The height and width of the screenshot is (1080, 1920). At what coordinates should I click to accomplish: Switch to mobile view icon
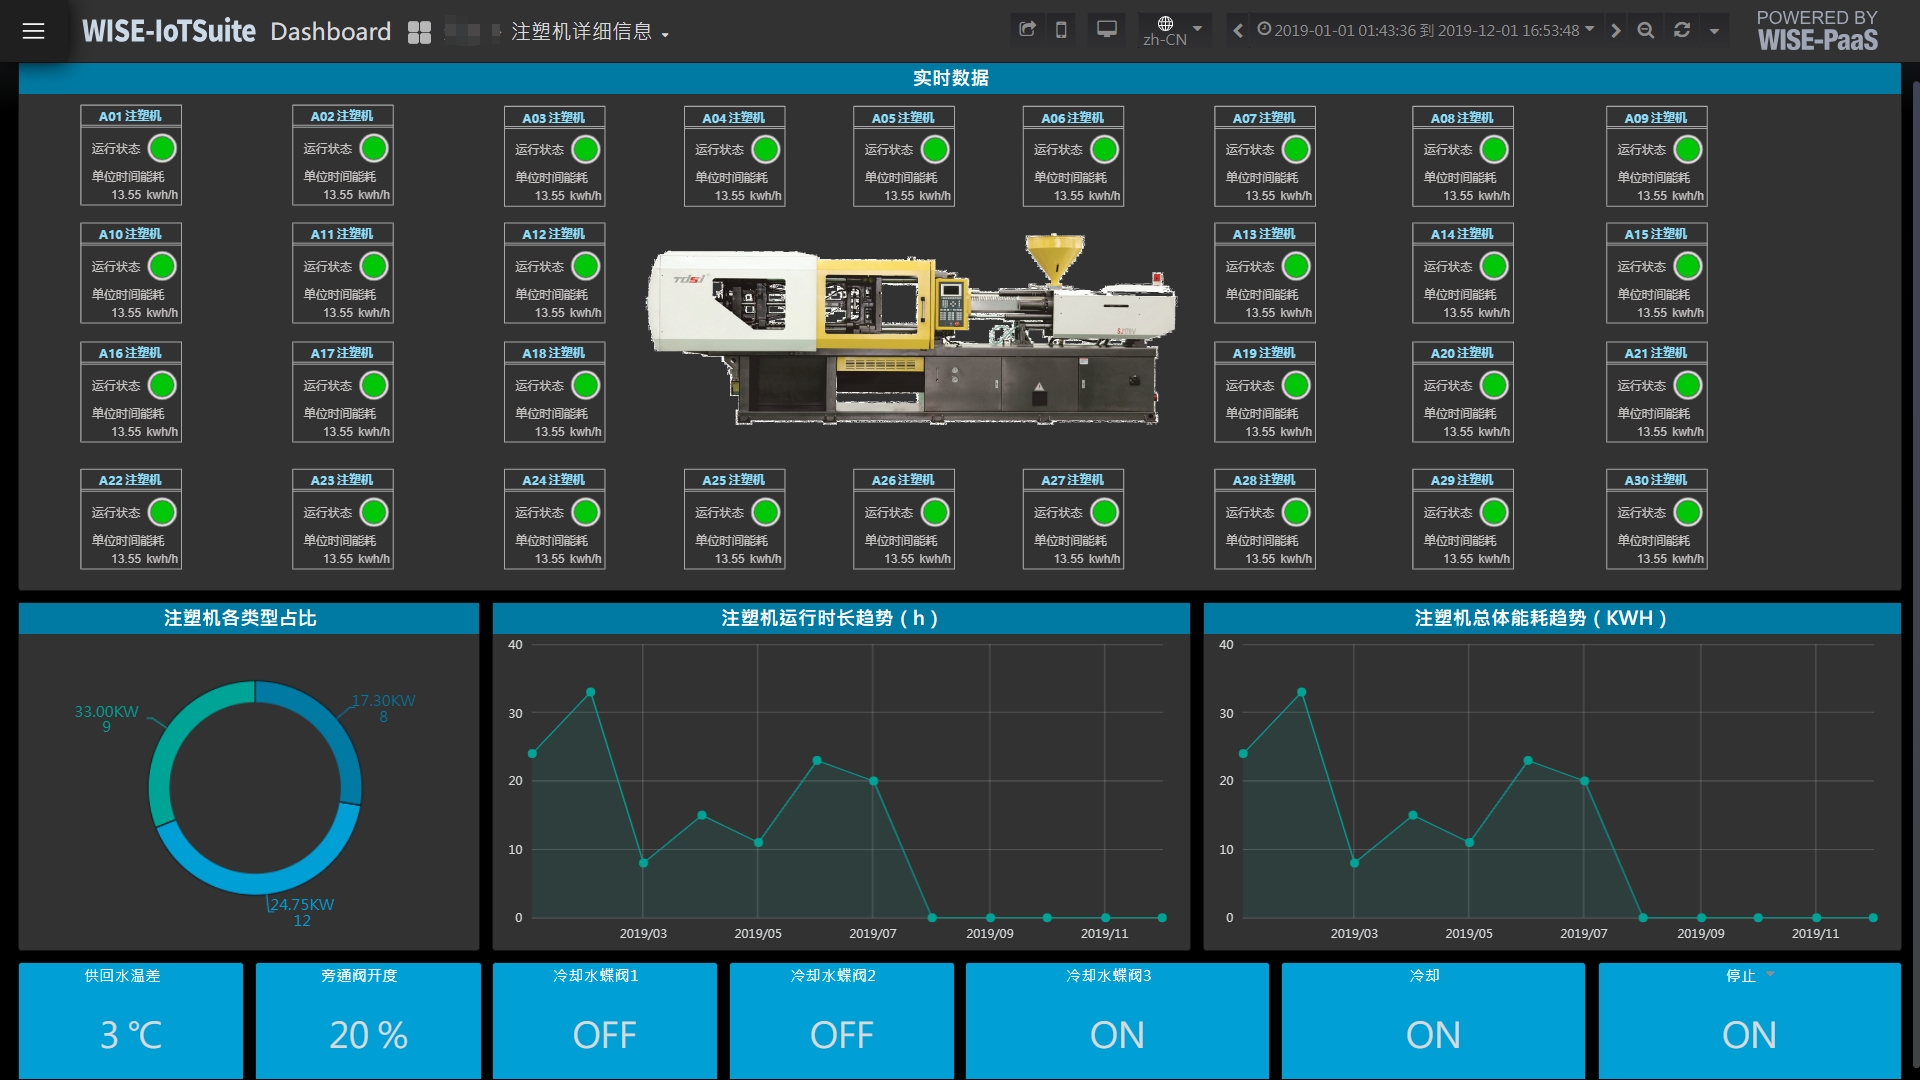coord(1061,29)
